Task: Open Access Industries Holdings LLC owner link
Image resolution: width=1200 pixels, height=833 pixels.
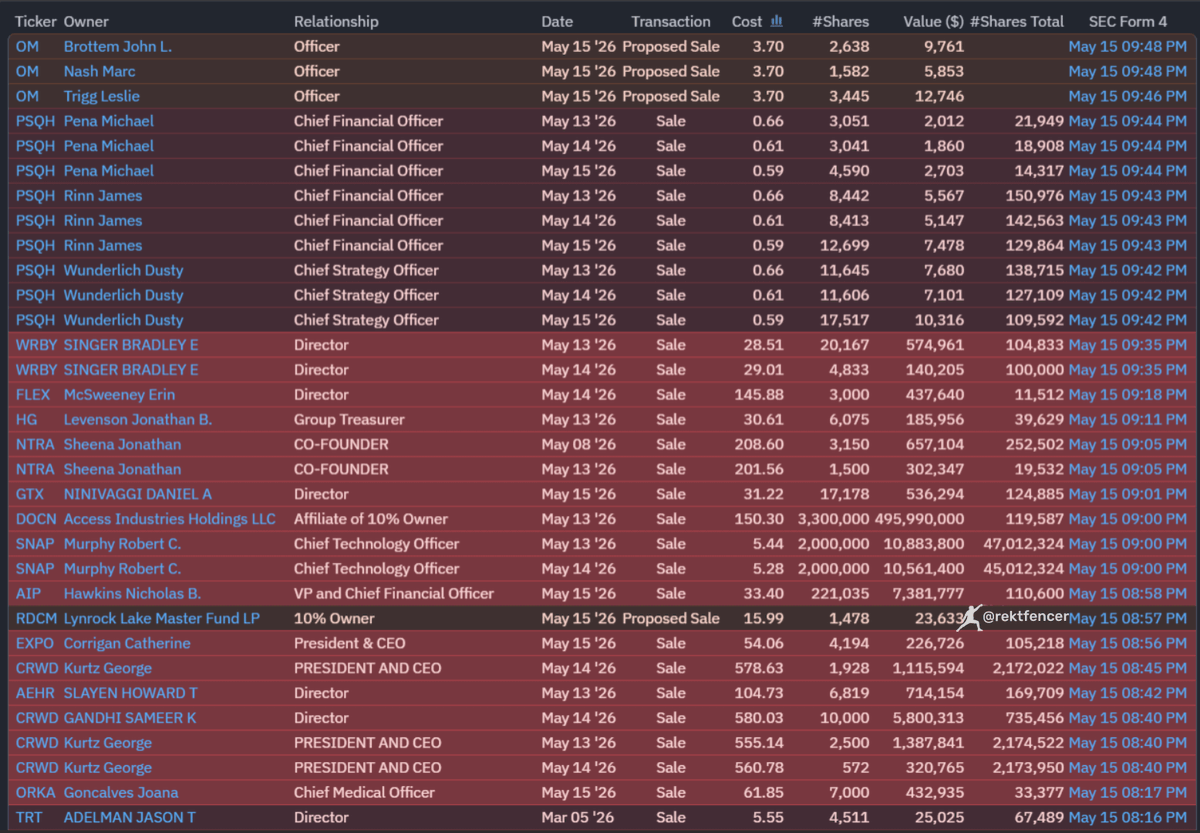Action: (169, 519)
